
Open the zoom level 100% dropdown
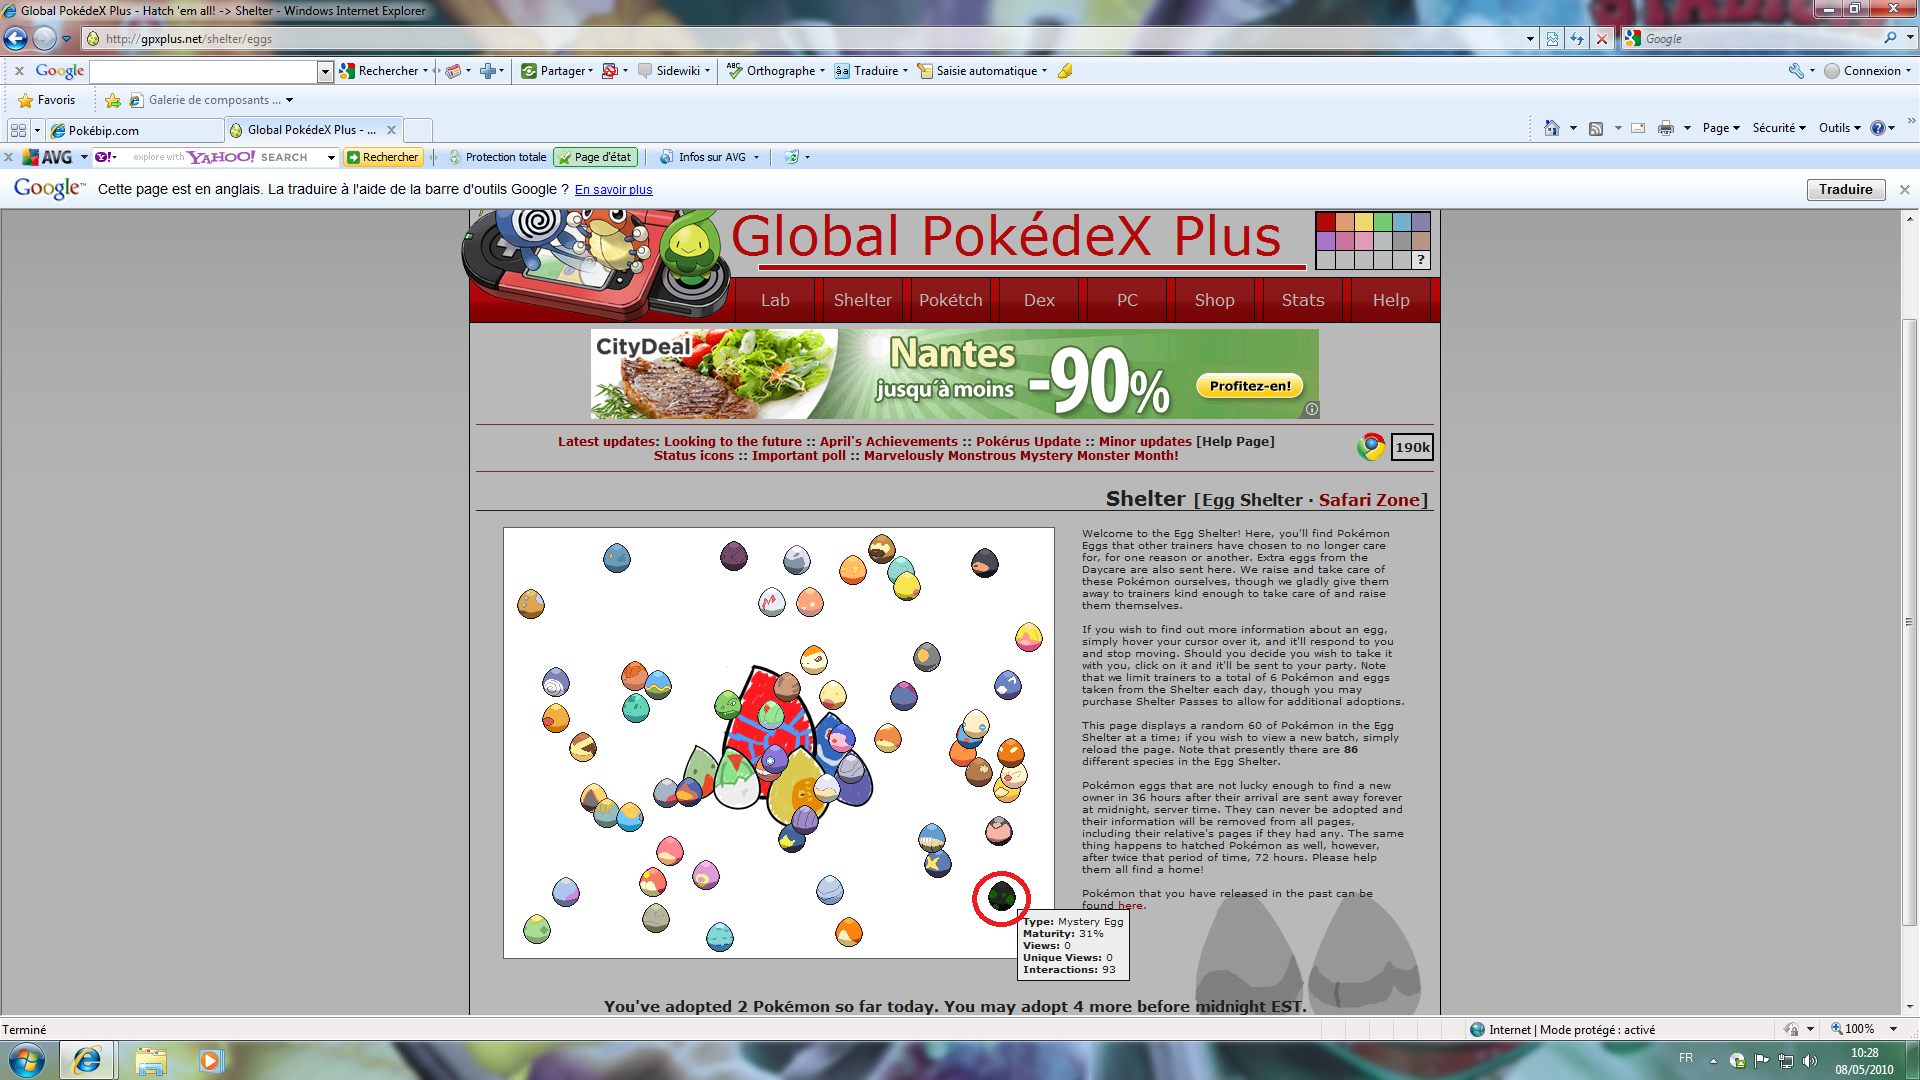(1893, 1029)
